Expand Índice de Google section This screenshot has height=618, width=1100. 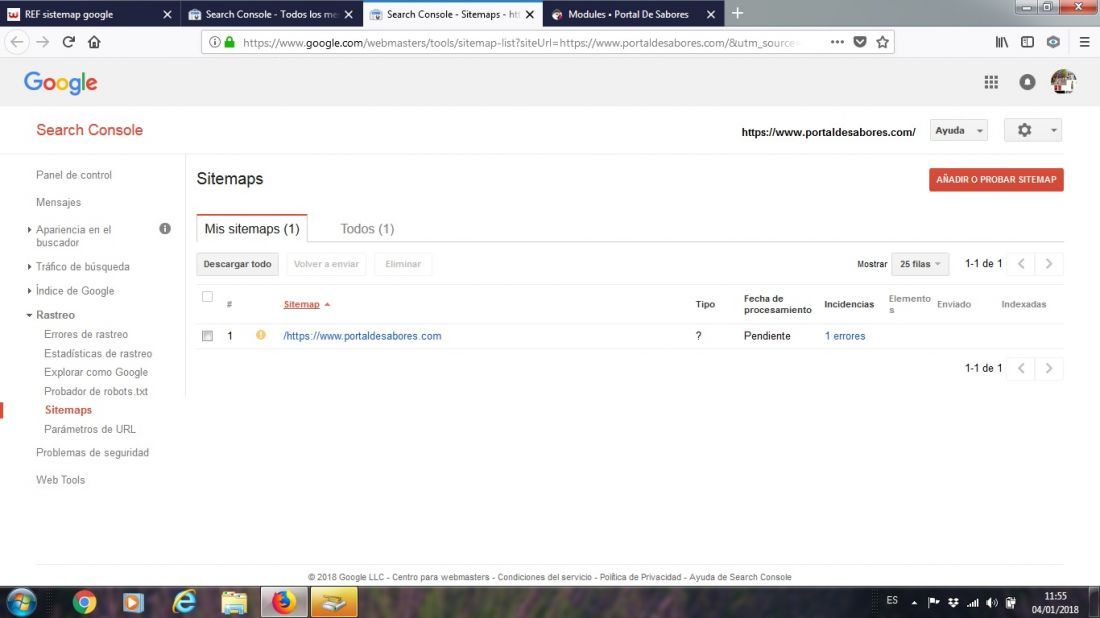[29, 290]
